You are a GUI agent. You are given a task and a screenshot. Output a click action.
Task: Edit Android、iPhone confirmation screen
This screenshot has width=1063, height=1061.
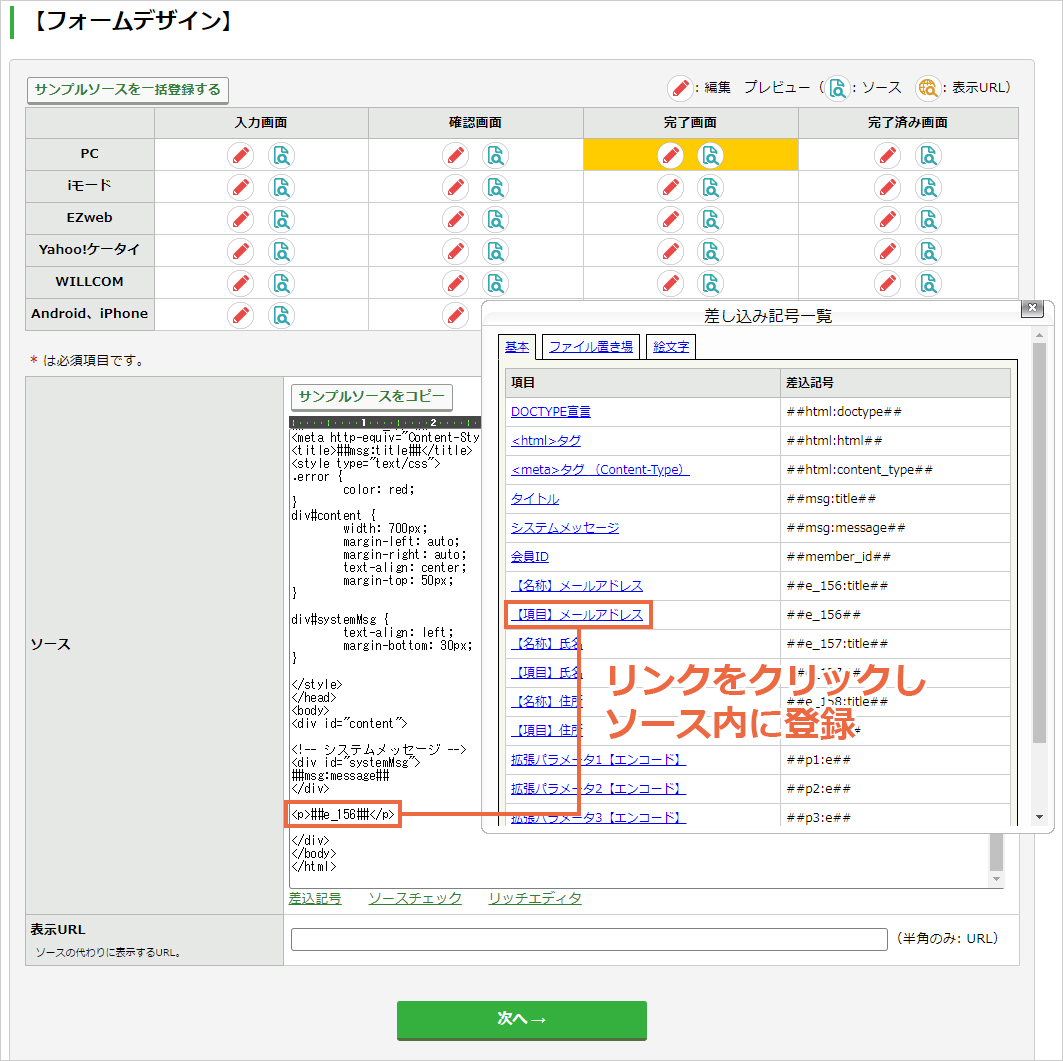coord(456,315)
